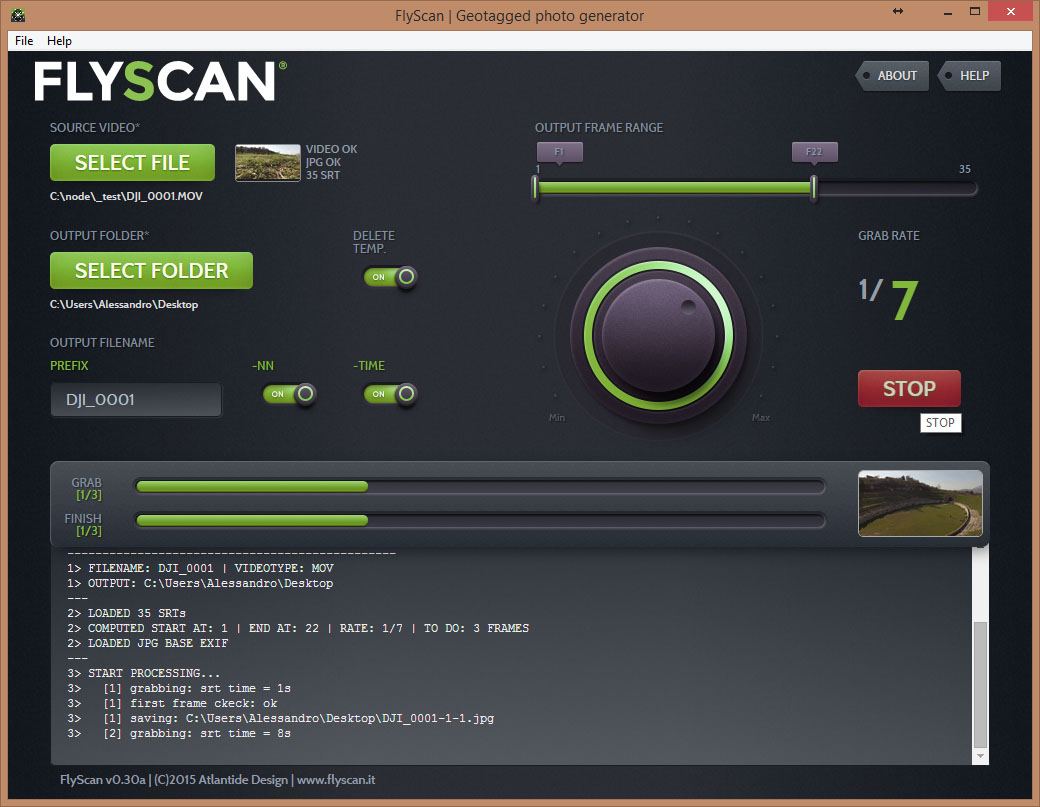Click the SELECT FILE button
Screen dimensions: 1040x807
pyautogui.click(x=132, y=162)
